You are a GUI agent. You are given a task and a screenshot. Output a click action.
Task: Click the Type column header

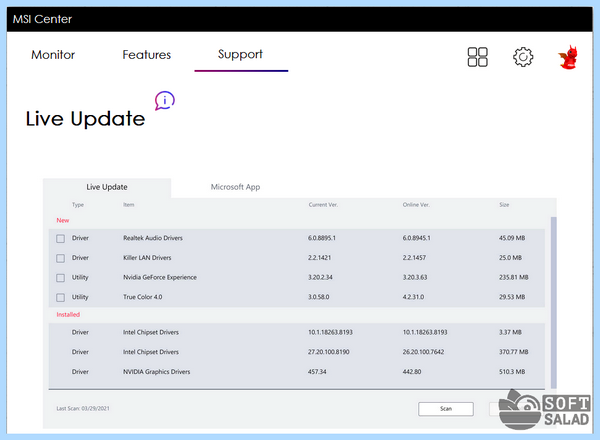click(78, 205)
